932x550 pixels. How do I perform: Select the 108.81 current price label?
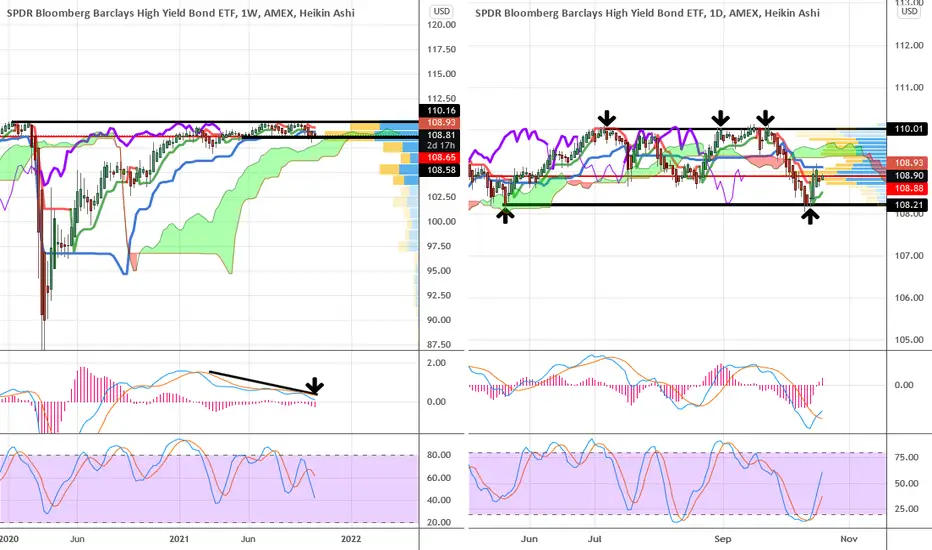(x=439, y=135)
